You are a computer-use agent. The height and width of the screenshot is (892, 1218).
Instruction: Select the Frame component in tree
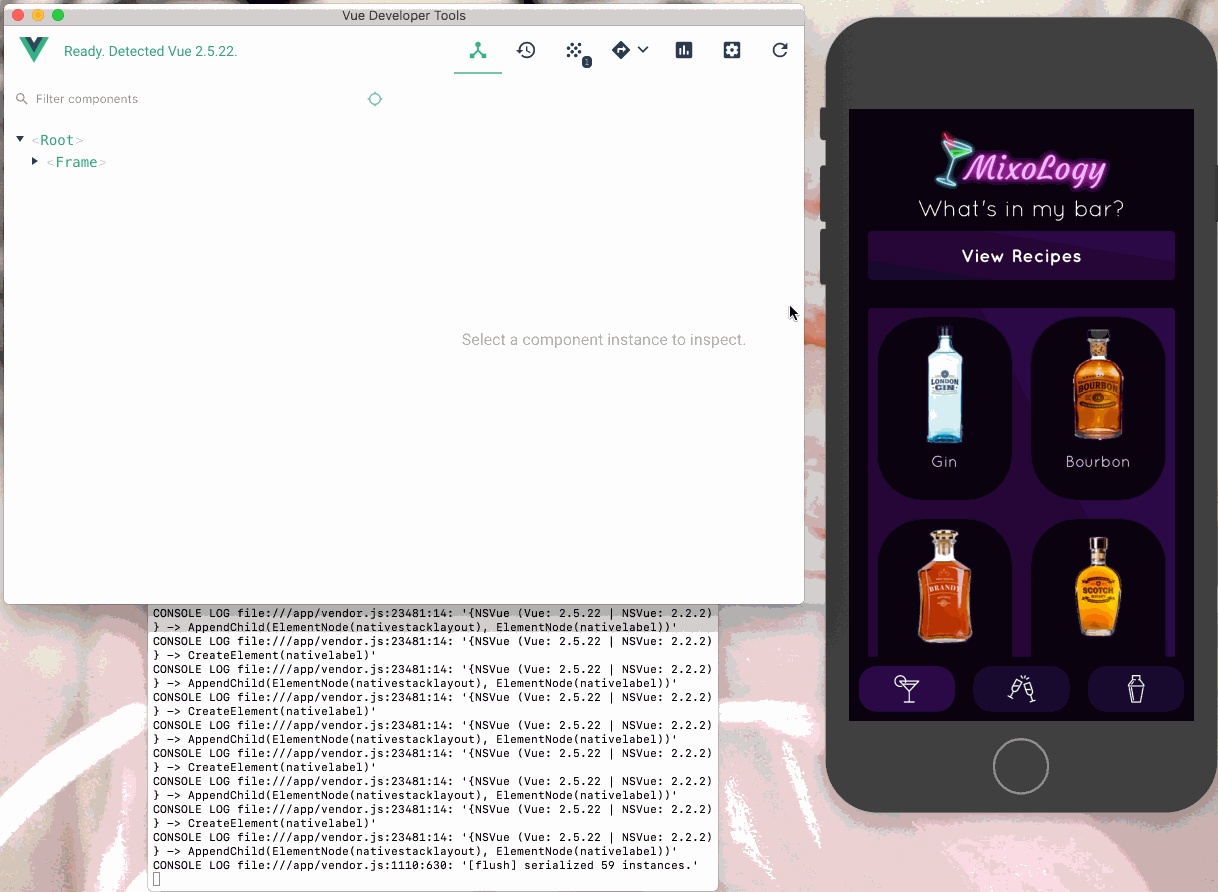[76, 162]
